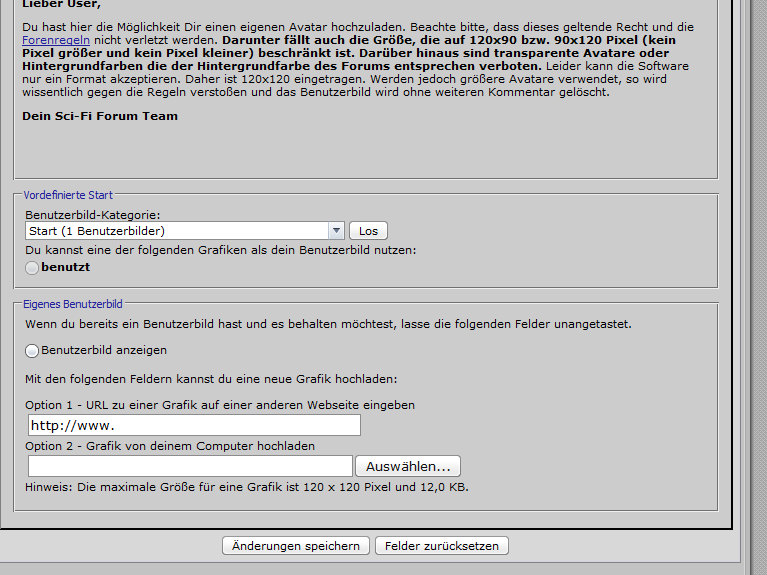Click the 'Option 2 - Grafik' label text
Screen dimensions: 767x575
pos(170,446)
